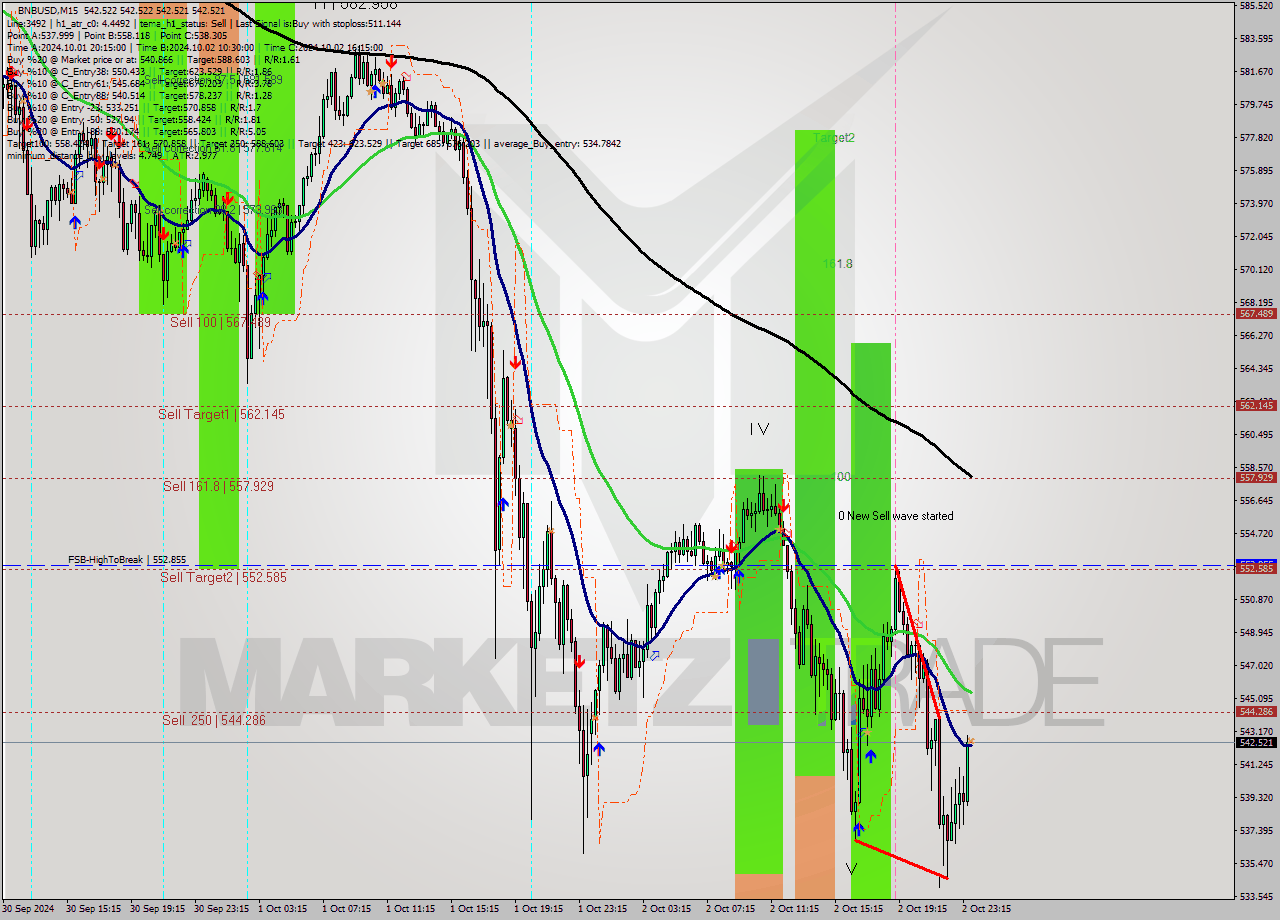Select the 'Sell Target1 | 562.145' label

[221, 414]
